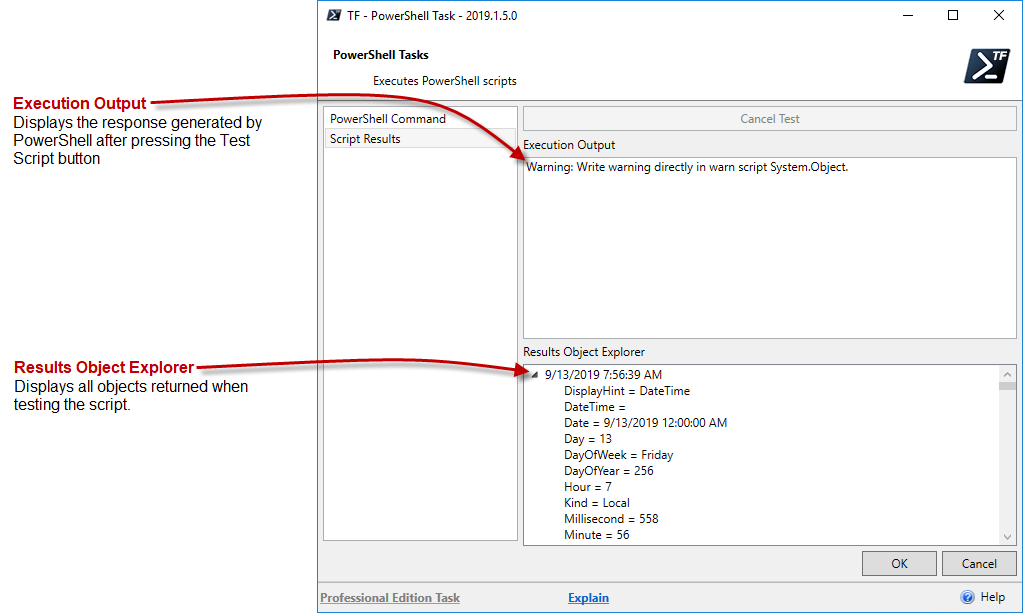Click the Cancel Test button
Image resolution: width=1023 pixels, height=613 pixels.
(x=770, y=119)
